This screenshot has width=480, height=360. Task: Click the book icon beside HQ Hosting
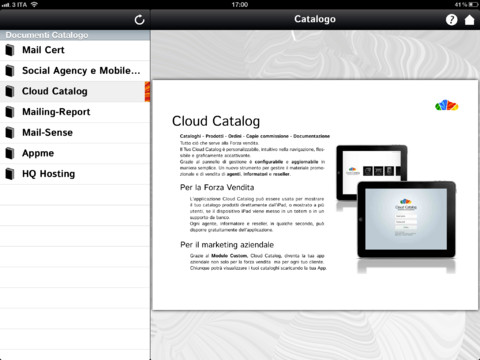[x=10, y=174]
